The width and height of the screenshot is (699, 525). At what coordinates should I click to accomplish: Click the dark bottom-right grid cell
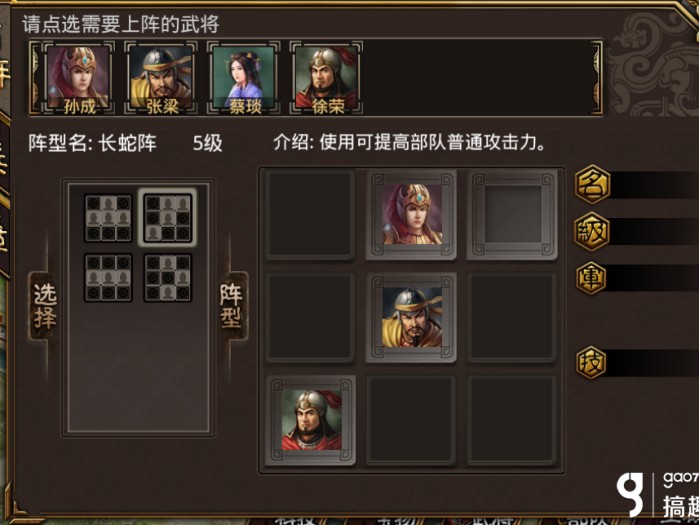tap(512, 420)
